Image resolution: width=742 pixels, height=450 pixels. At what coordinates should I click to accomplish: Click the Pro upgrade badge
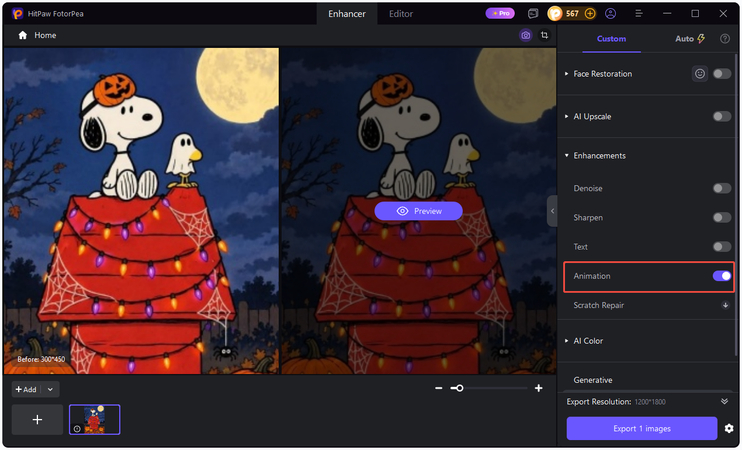(500, 13)
